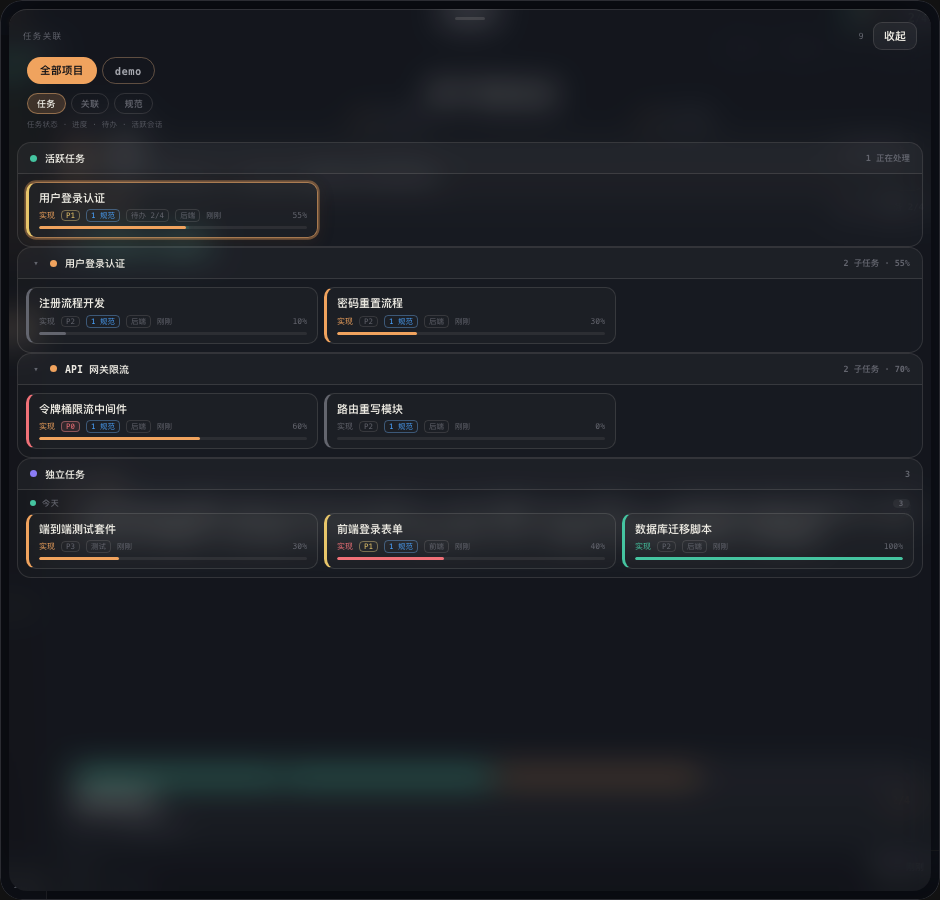Click the 1 规范 badge on 路由重写模块
940x900 pixels.
(401, 426)
